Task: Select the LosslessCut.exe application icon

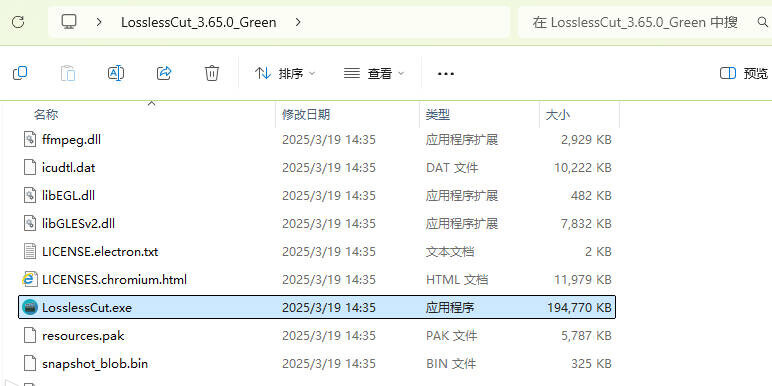Action: click(30, 308)
